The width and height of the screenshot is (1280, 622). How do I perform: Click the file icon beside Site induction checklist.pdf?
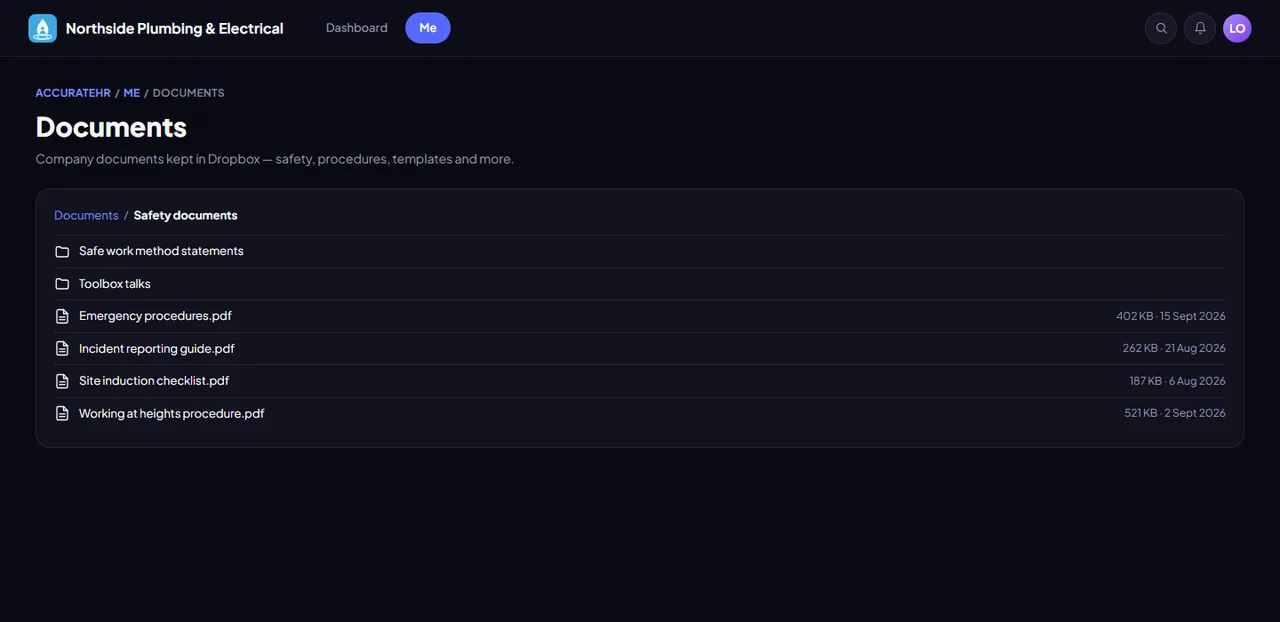62,381
